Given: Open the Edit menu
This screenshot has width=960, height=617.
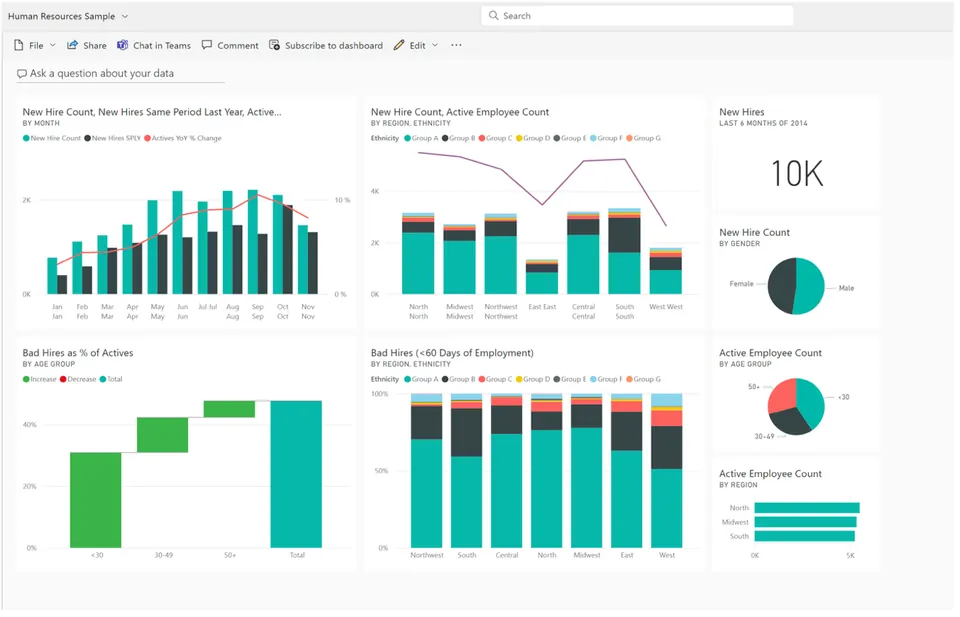Looking at the screenshot, I should coord(416,45).
